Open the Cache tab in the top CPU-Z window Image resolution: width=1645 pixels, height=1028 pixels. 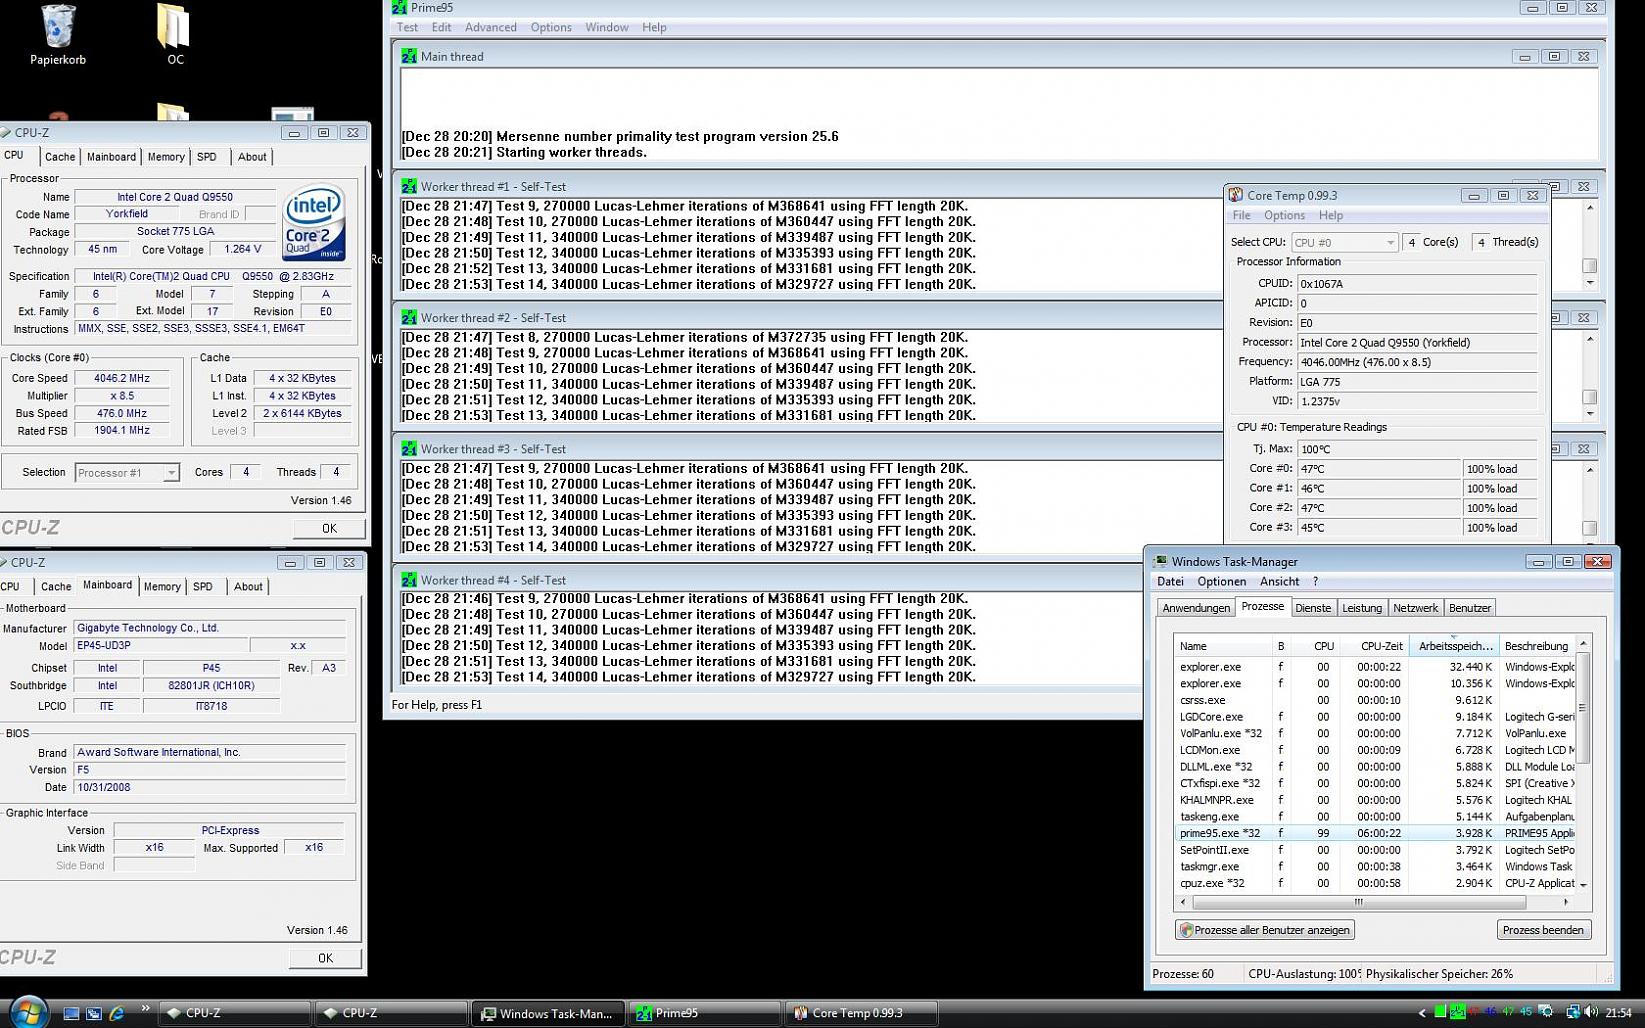click(x=60, y=157)
